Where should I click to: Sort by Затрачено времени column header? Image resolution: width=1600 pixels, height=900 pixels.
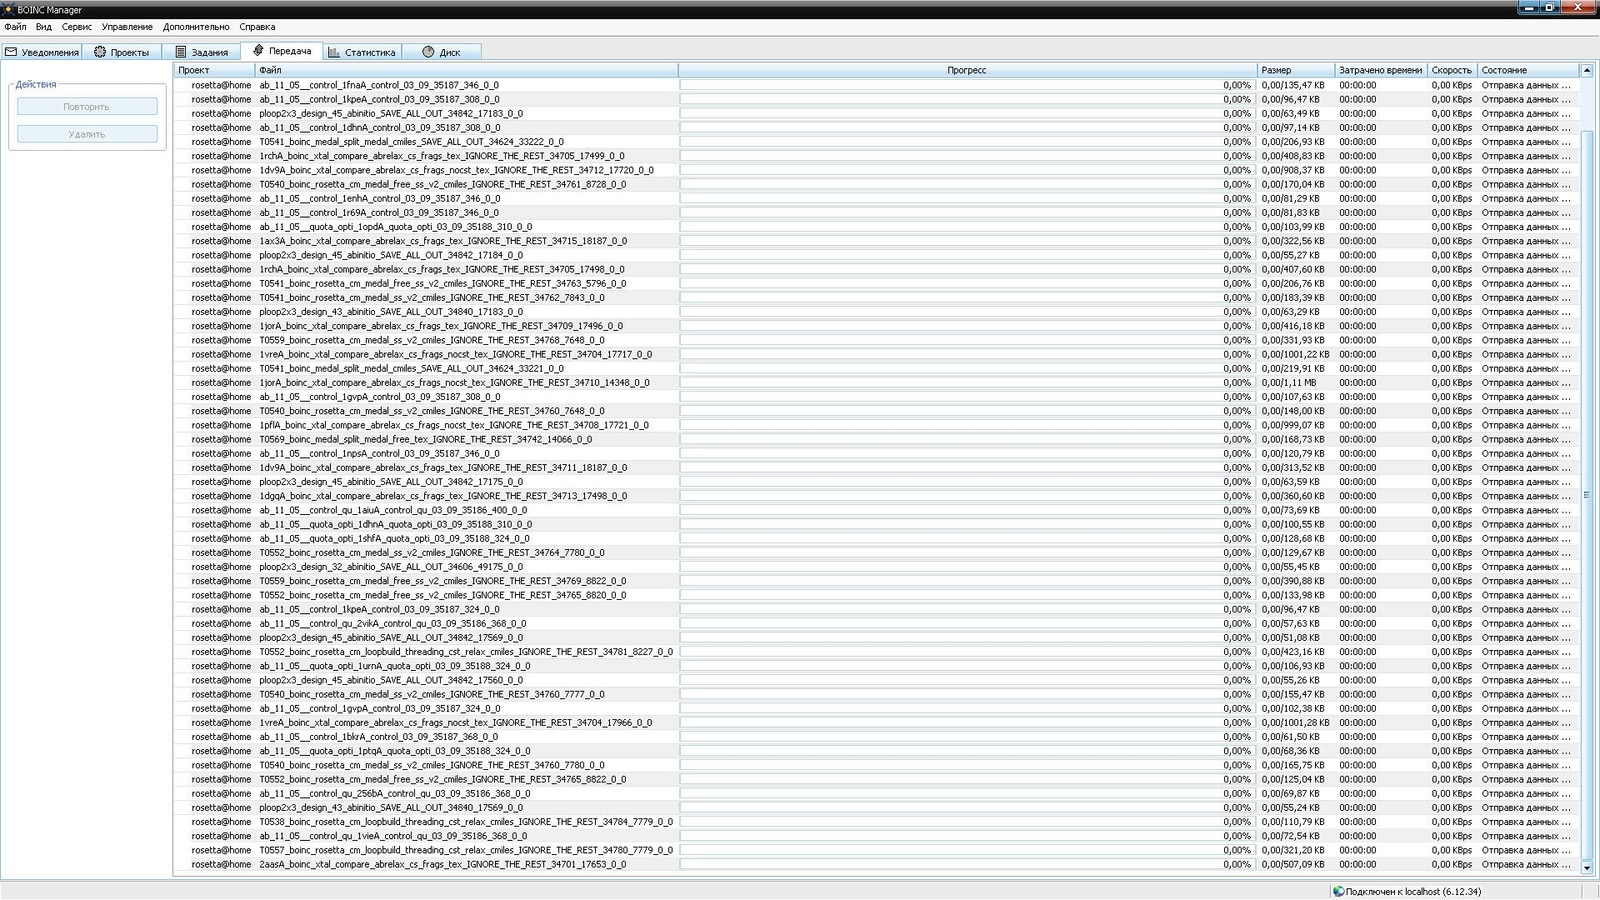(1380, 70)
